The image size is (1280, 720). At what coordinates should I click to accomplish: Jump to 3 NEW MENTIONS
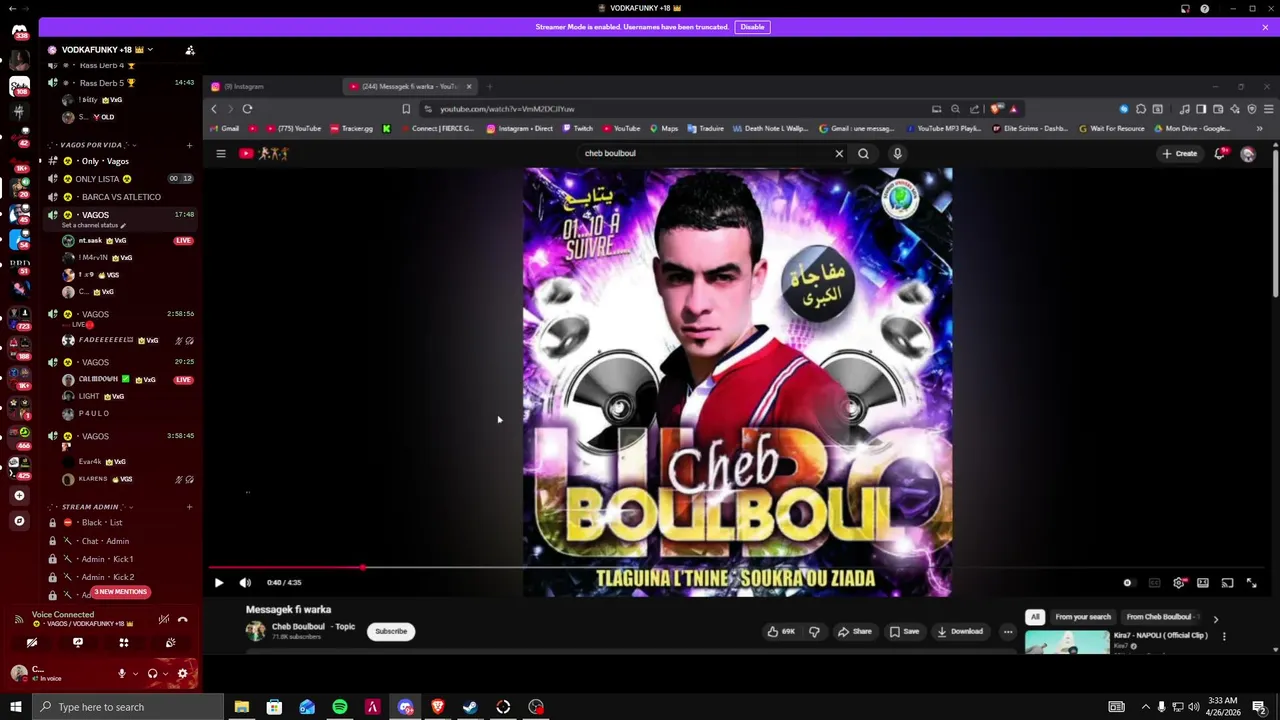coord(120,592)
